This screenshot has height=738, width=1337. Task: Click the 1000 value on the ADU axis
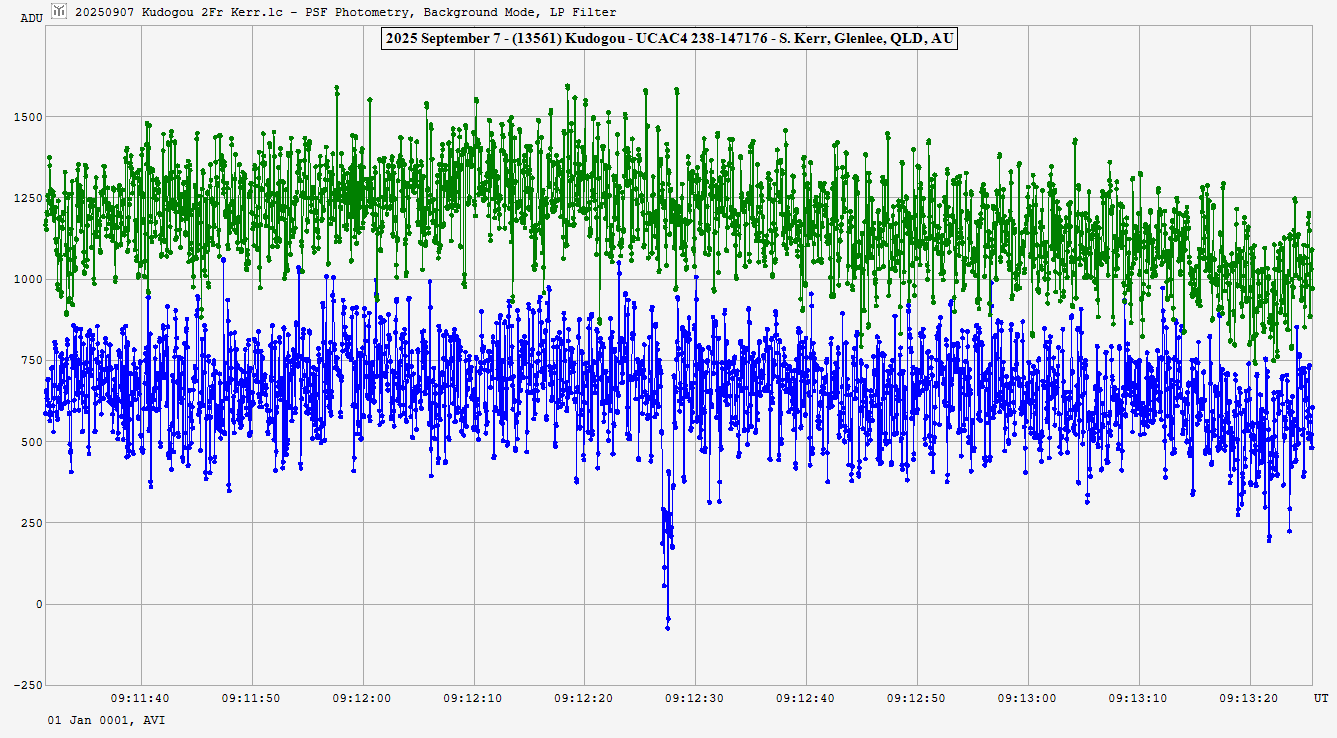tap(29, 279)
